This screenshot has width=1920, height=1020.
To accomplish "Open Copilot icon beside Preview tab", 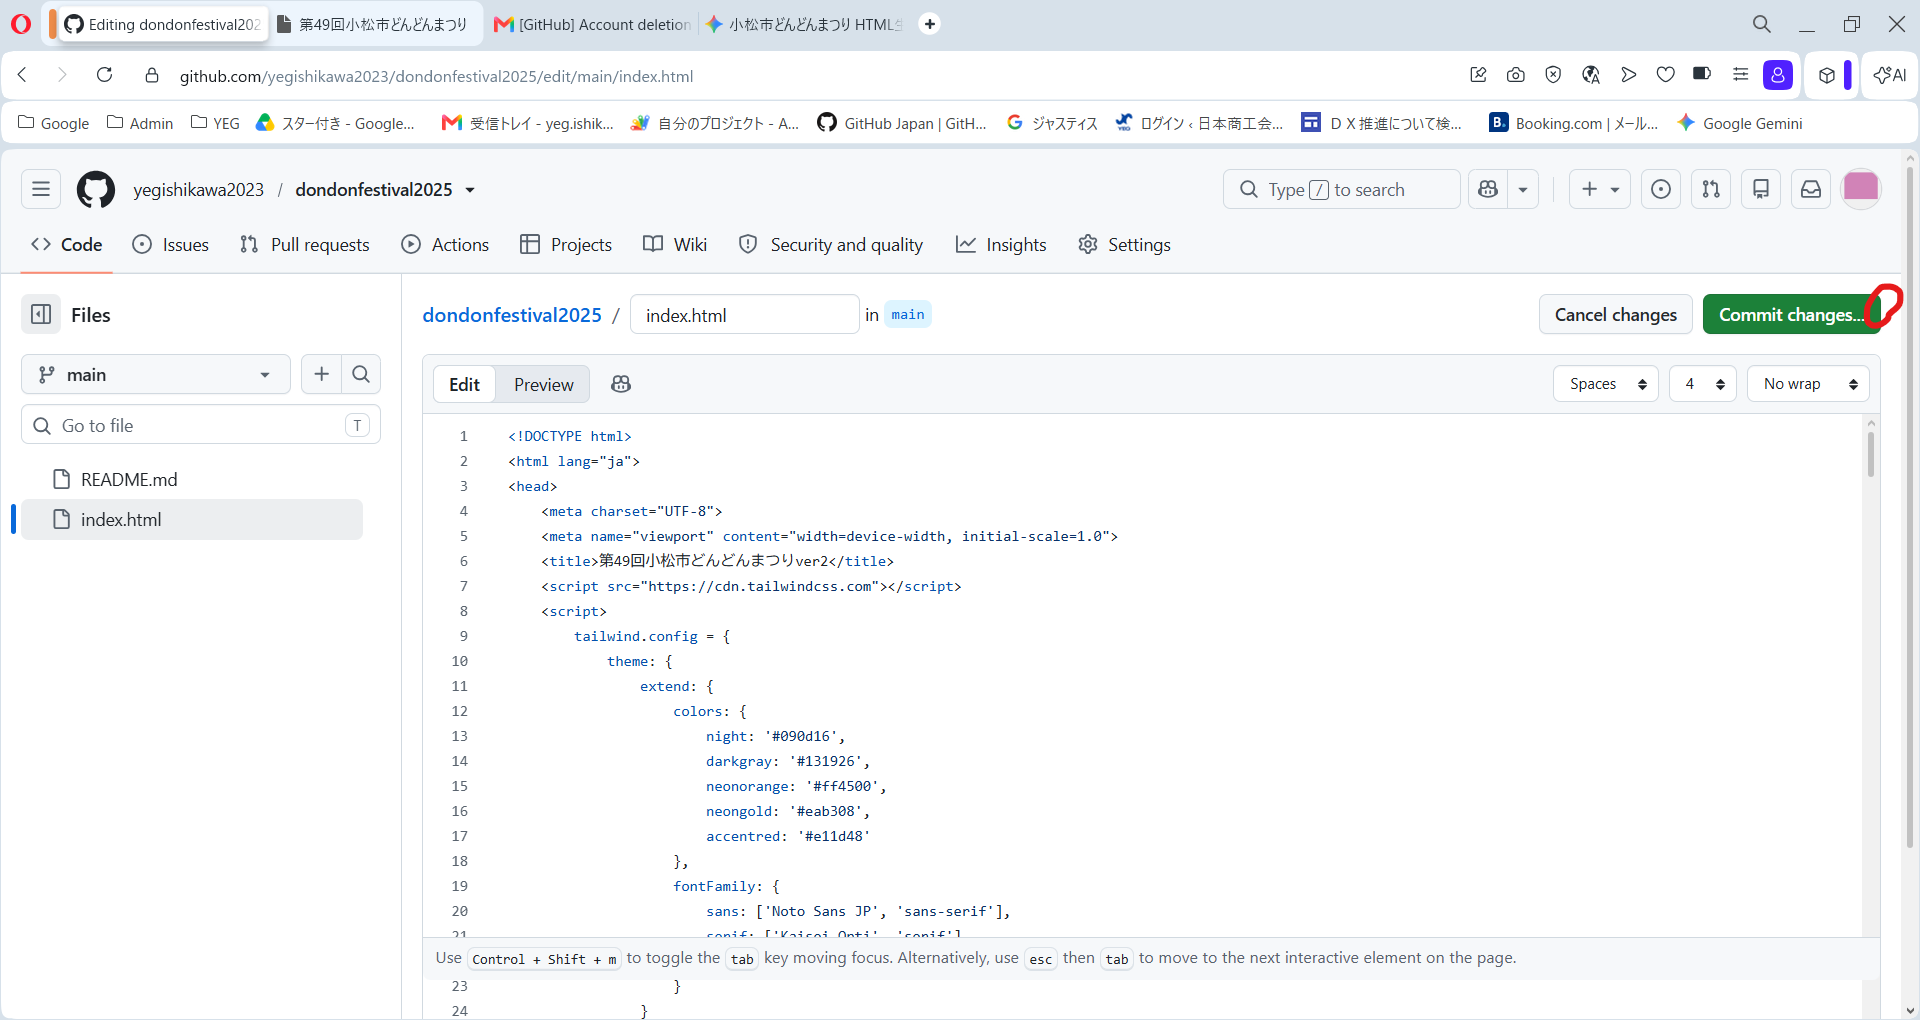I will [x=621, y=384].
